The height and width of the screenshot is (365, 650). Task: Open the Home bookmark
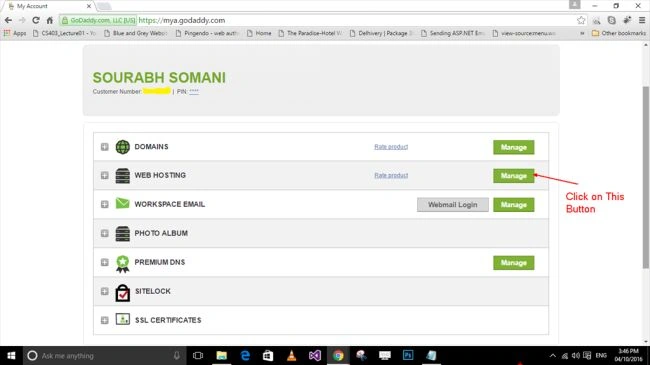tap(259, 33)
